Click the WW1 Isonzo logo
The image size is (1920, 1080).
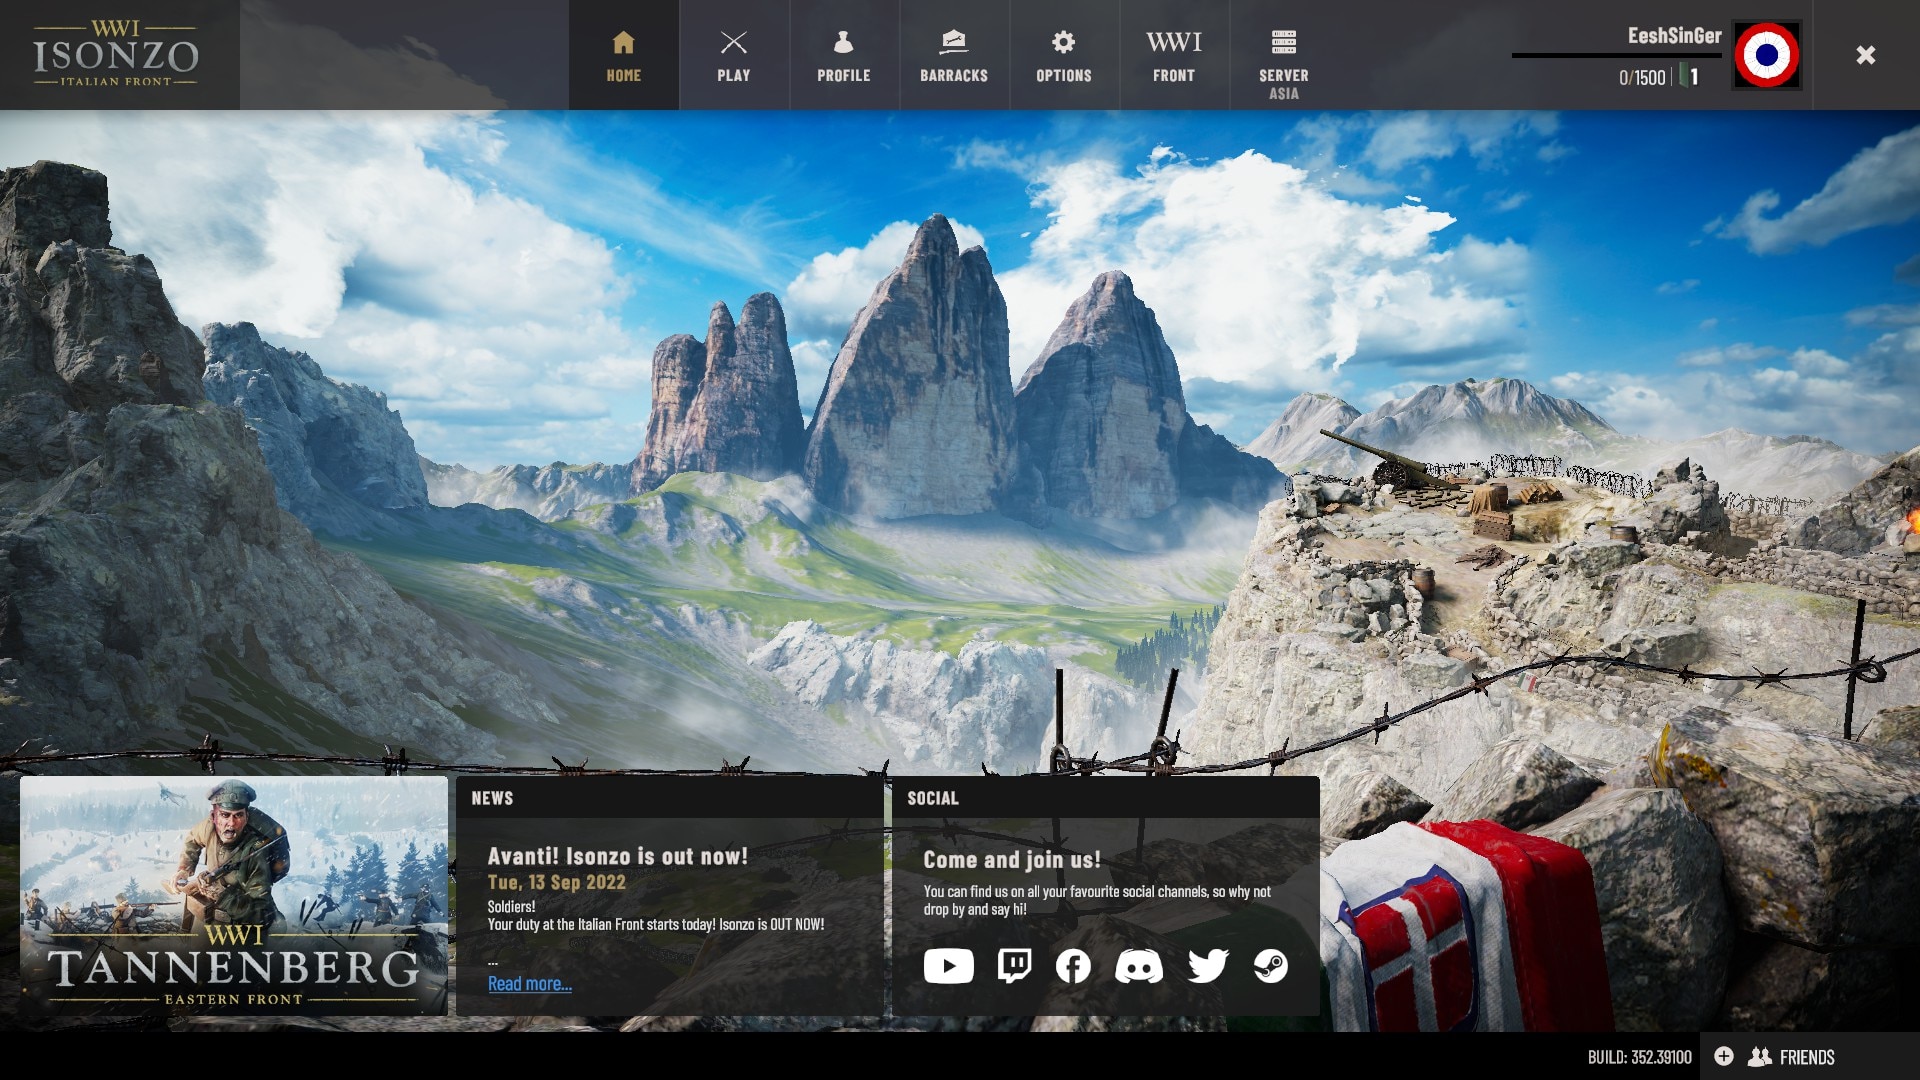[x=116, y=54]
